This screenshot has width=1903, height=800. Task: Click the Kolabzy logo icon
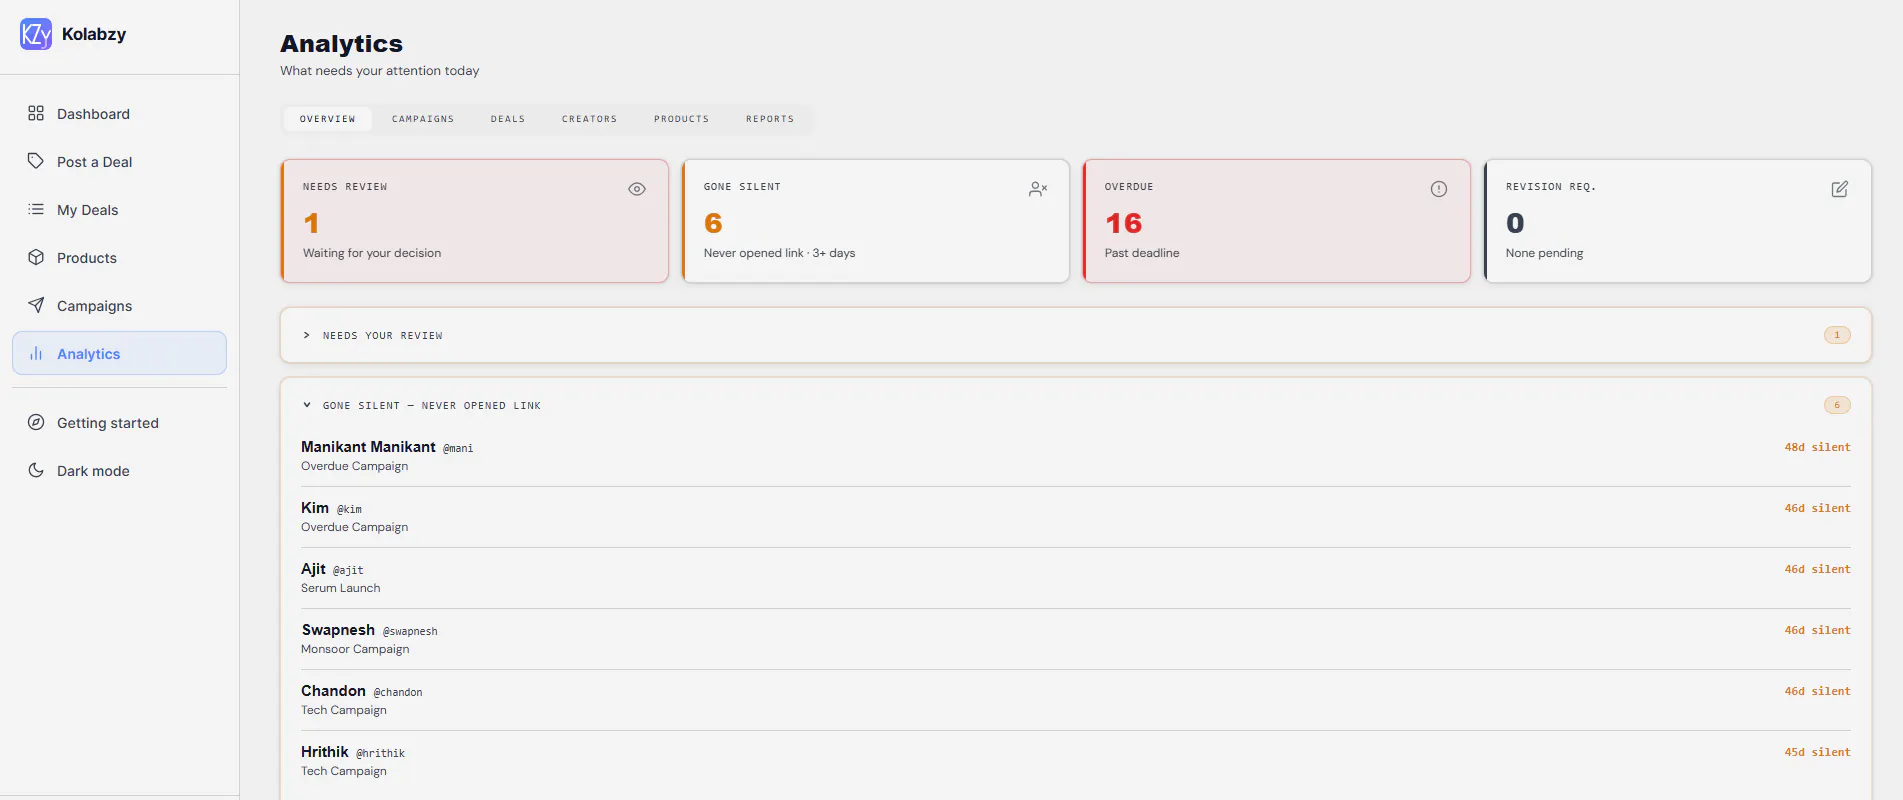click(36, 34)
